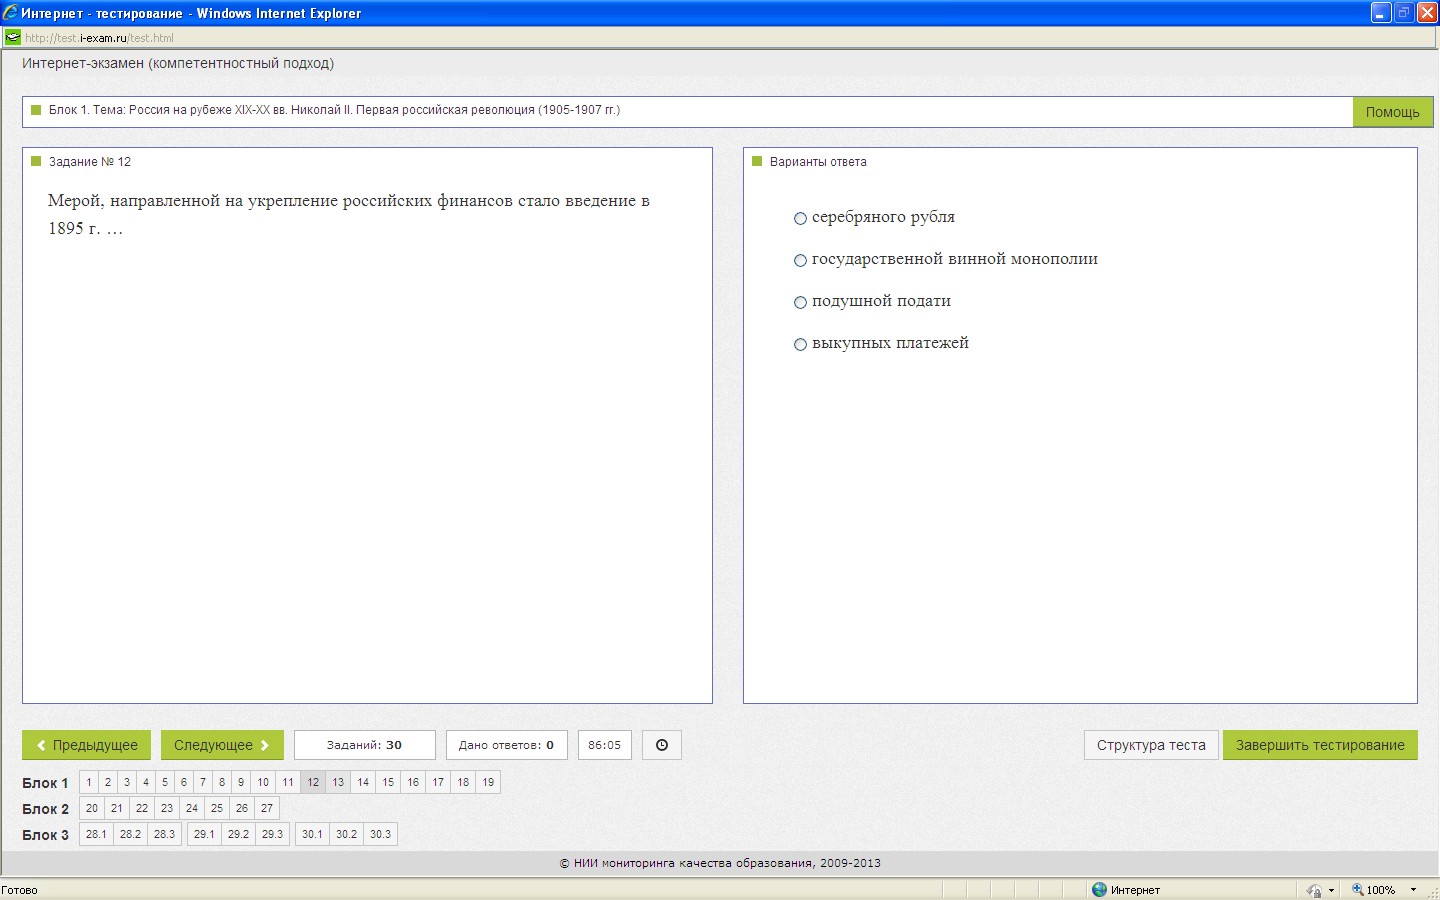Select answer "серебряного рубля"
Viewport: 1440px width, 900px height.
[800, 218]
